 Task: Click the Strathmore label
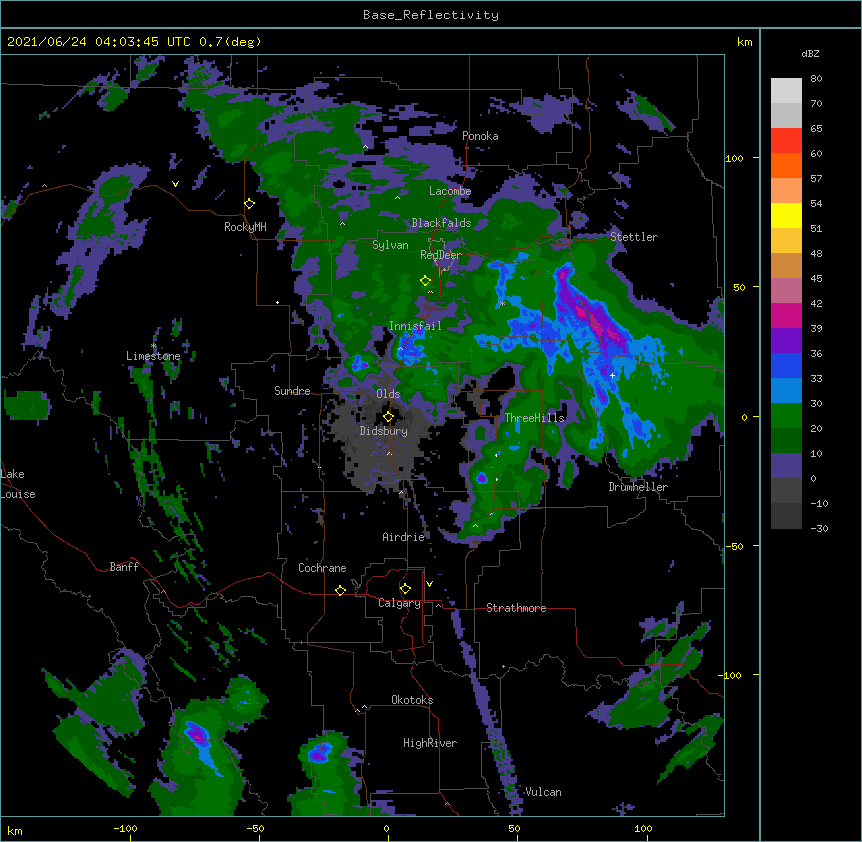(516, 608)
